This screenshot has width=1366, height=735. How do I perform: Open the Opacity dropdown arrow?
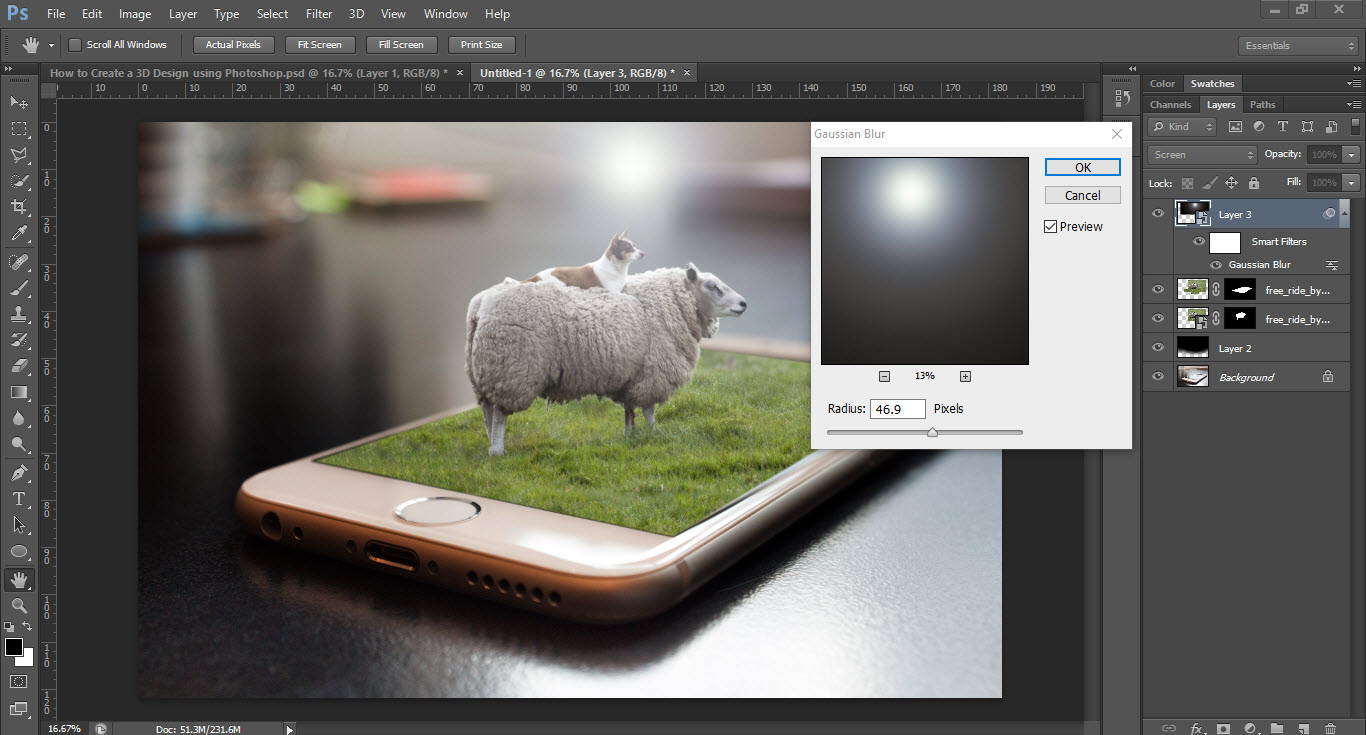tap(1352, 155)
